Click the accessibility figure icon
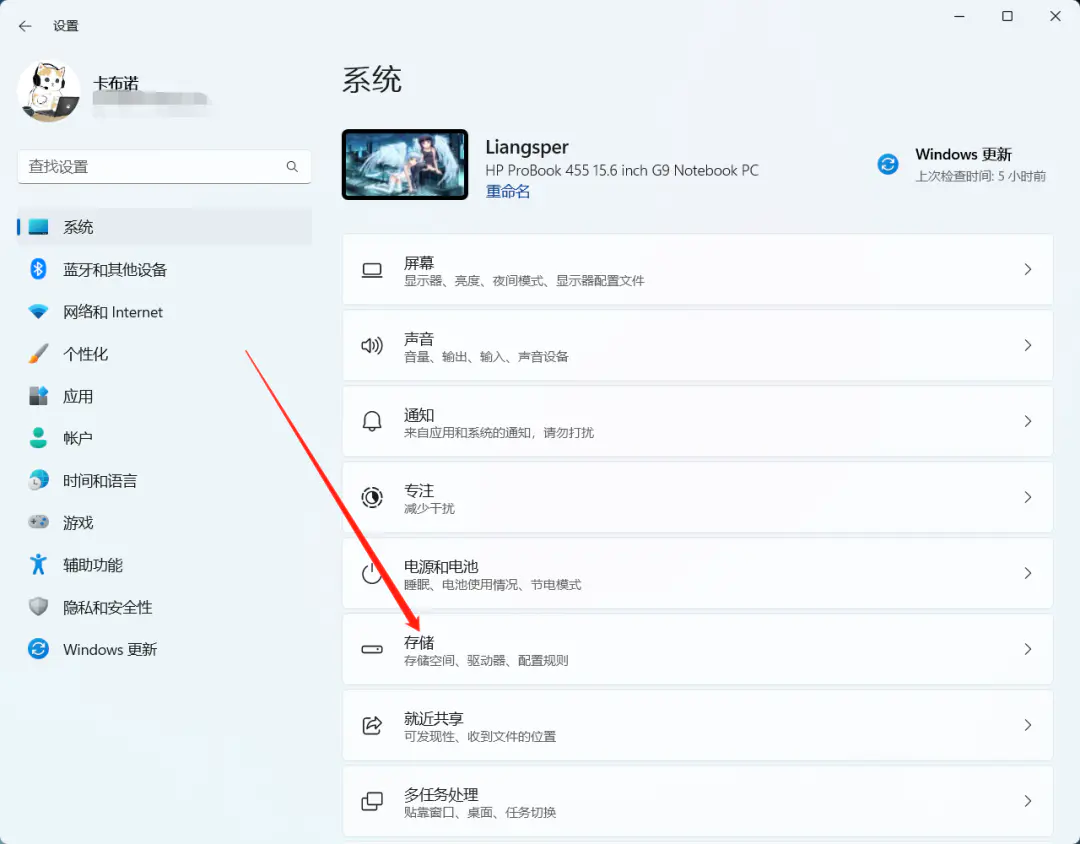Viewport: 1080px width, 844px height. (x=38, y=565)
